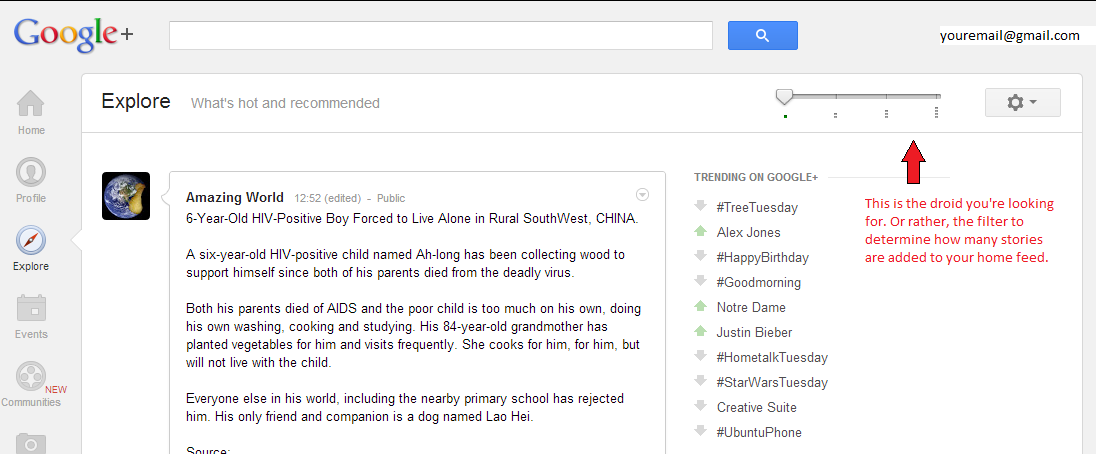The height and width of the screenshot is (454, 1096).
Task: Click the post timestamp 12:52 (edited)
Action: [x=328, y=198]
